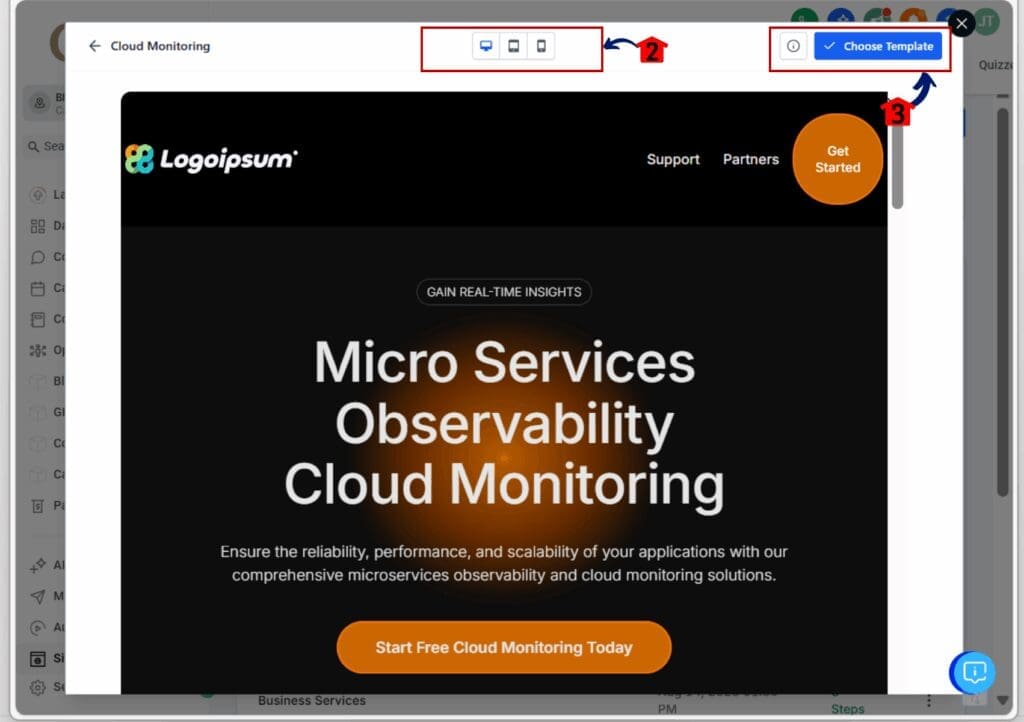The image size is (1024, 722).
Task: Click the dimmed dashboard grid sidebar icon
Action: tap(38, 226)
